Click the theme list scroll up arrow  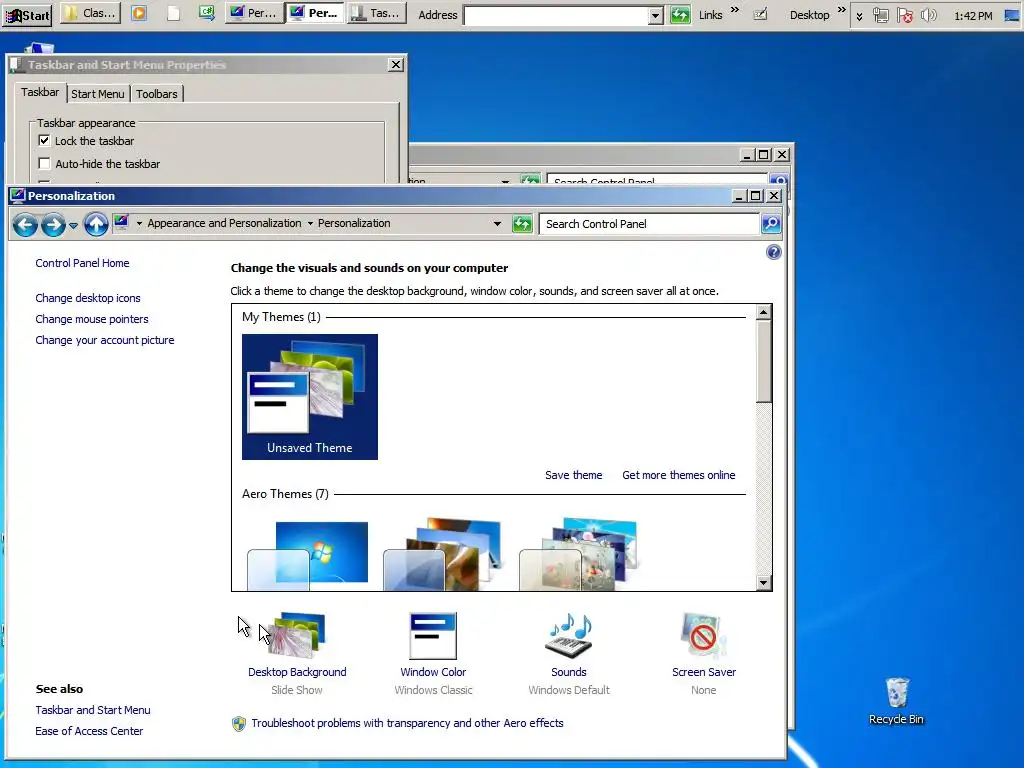(x=763, y=312)
